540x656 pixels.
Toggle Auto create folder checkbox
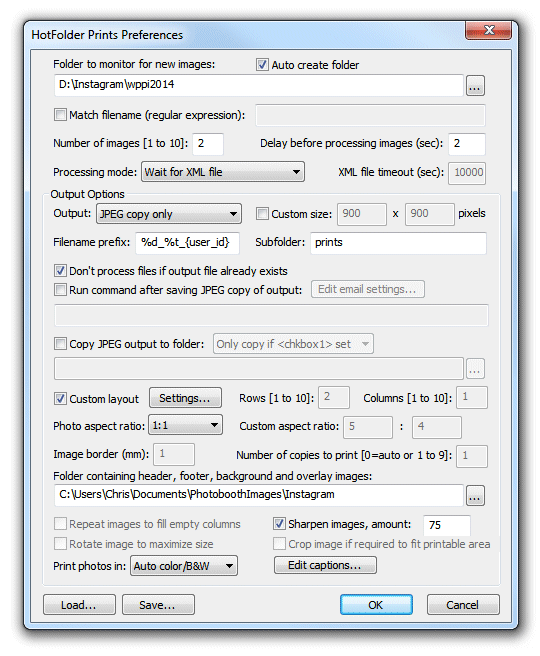262,65
